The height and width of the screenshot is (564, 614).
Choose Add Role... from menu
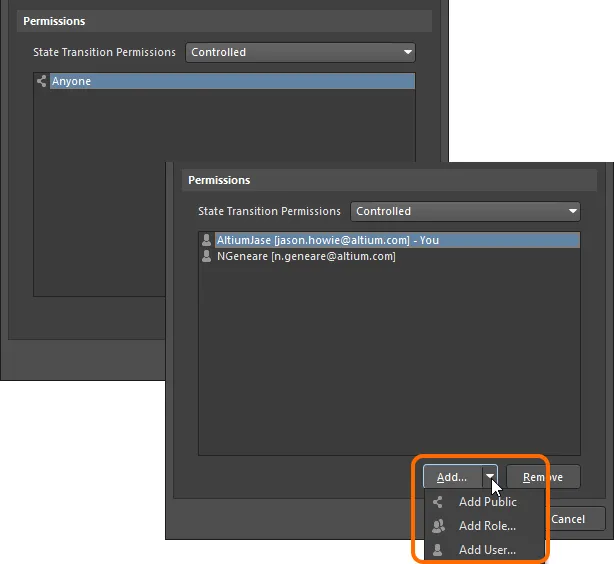coord(484,526)
